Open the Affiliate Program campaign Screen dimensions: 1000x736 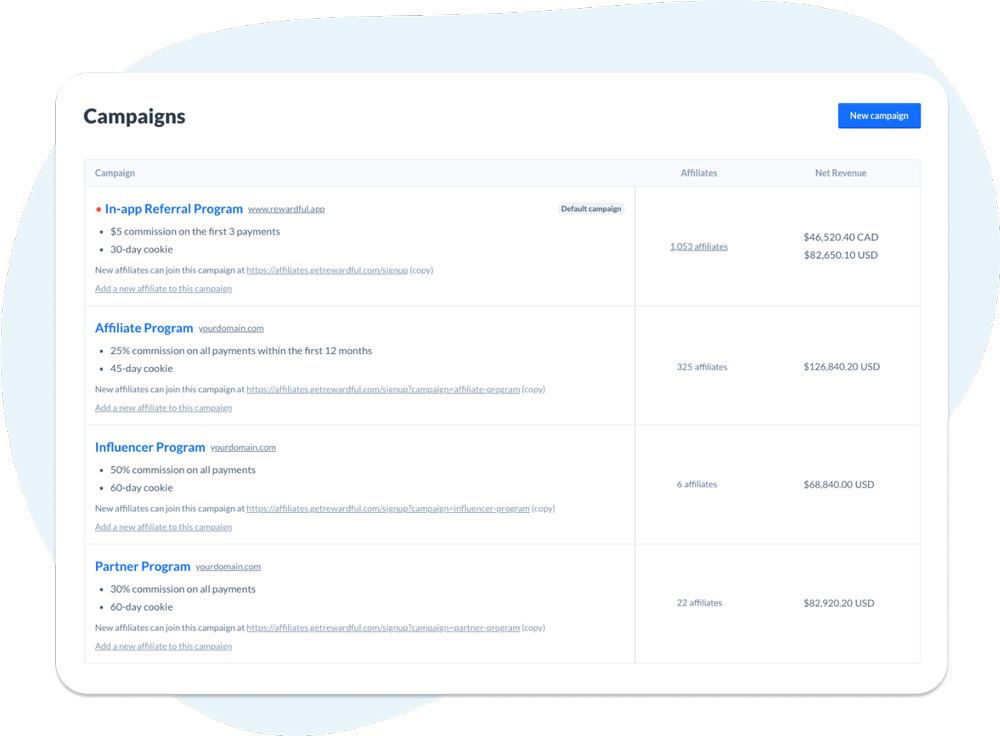144,328
